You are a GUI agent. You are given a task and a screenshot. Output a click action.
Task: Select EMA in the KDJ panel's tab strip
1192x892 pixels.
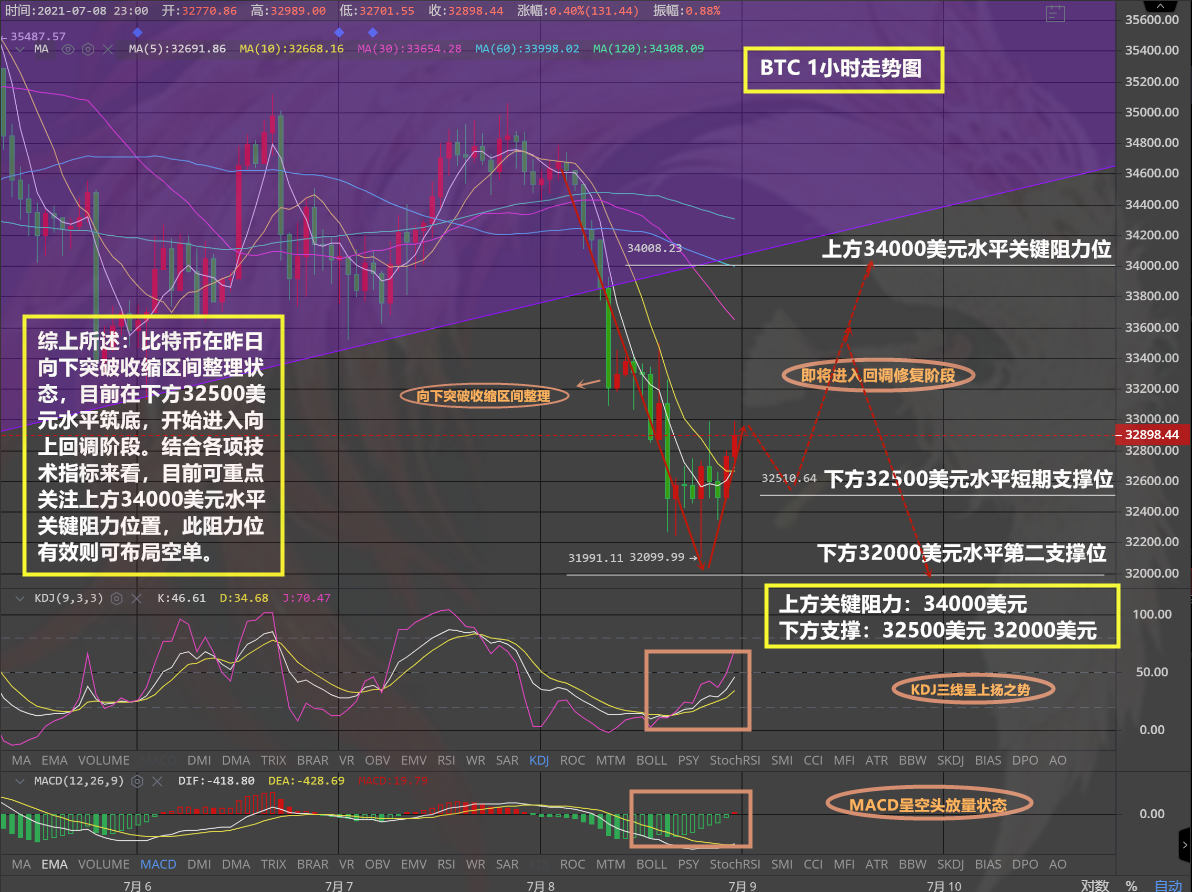point(55,760)
